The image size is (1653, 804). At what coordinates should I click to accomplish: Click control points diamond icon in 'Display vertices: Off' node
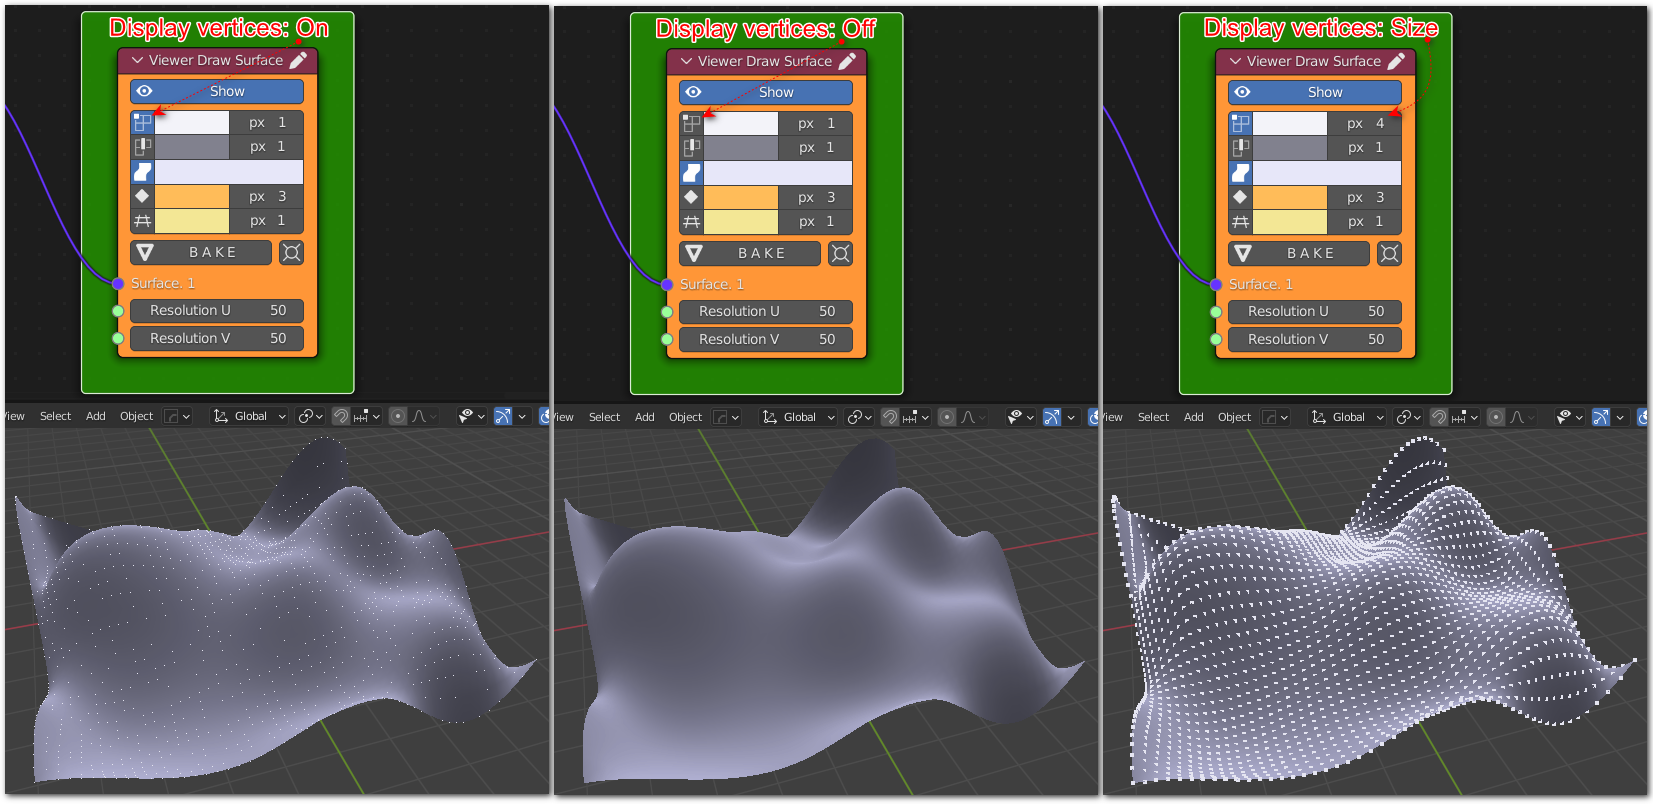[x=692, y=197]
